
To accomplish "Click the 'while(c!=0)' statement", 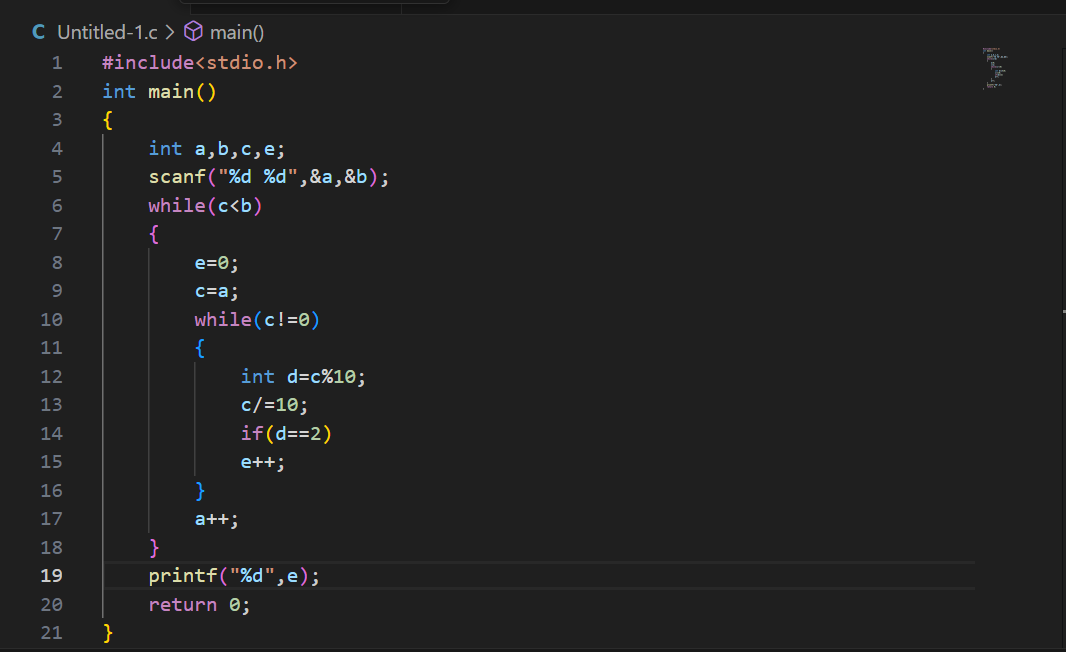I will pyautogui.click(x=257, y=320).
